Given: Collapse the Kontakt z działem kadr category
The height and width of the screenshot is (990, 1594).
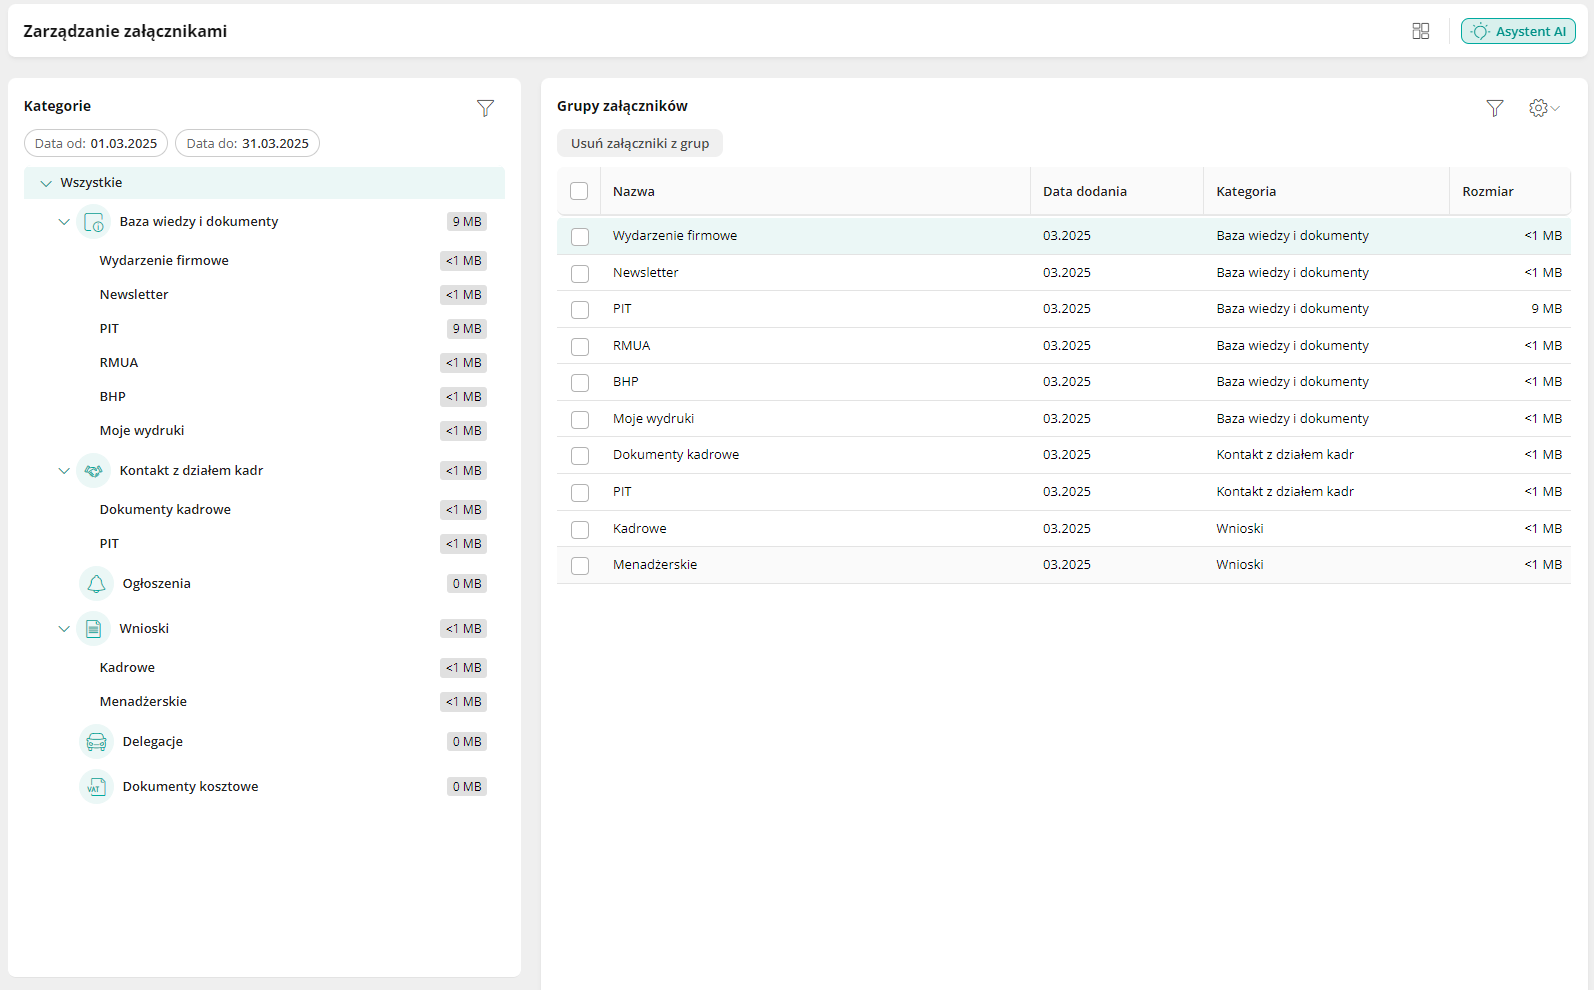Looking at the screenshot, I should pyautogui.click(x=64, y=471).
